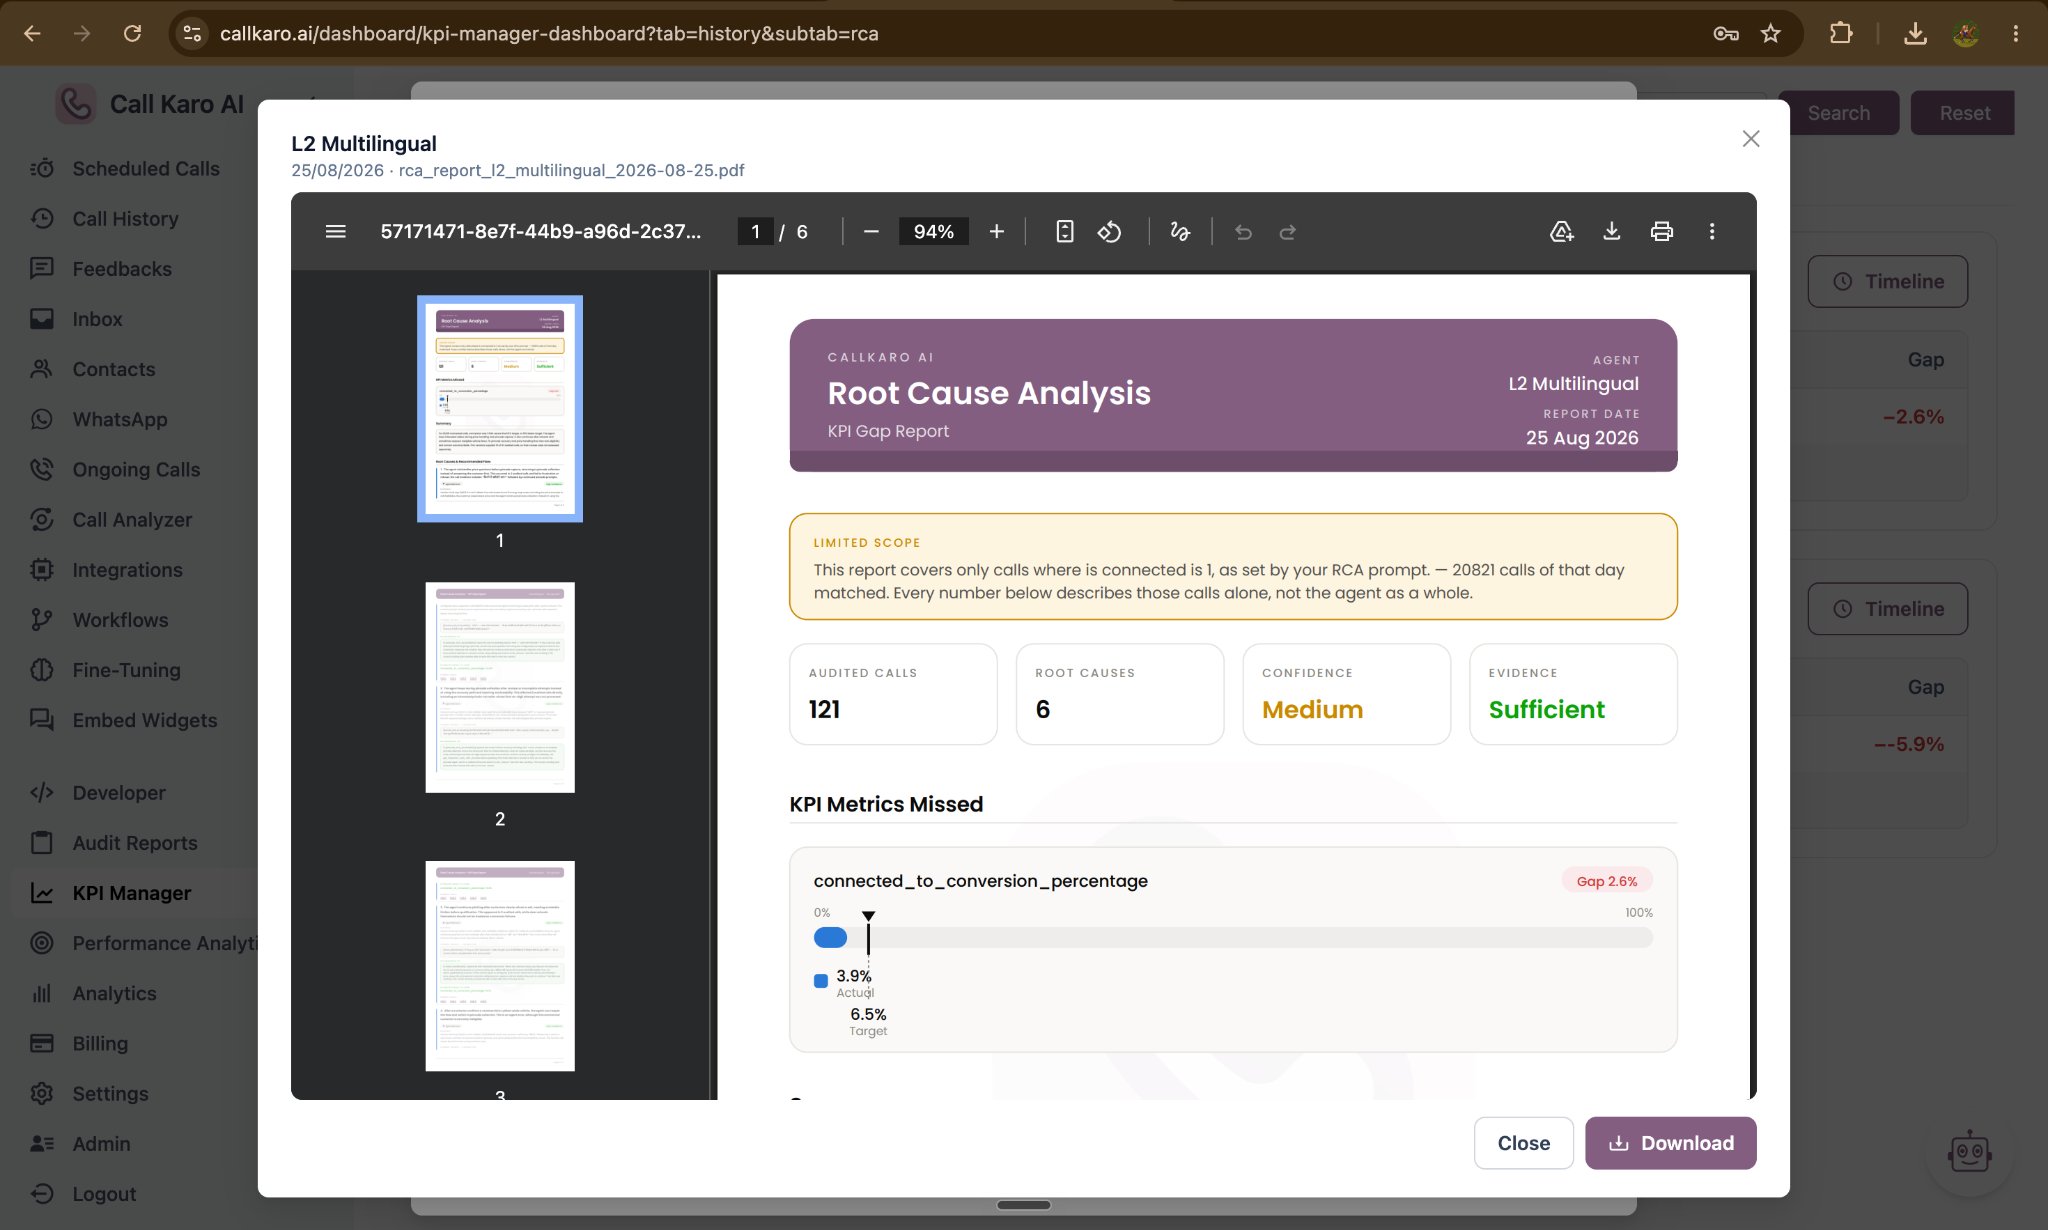Undo the last PDF annotation
This screenshot has height=1230, width=2048.
pyautogui.click(x=1243, y=232)
